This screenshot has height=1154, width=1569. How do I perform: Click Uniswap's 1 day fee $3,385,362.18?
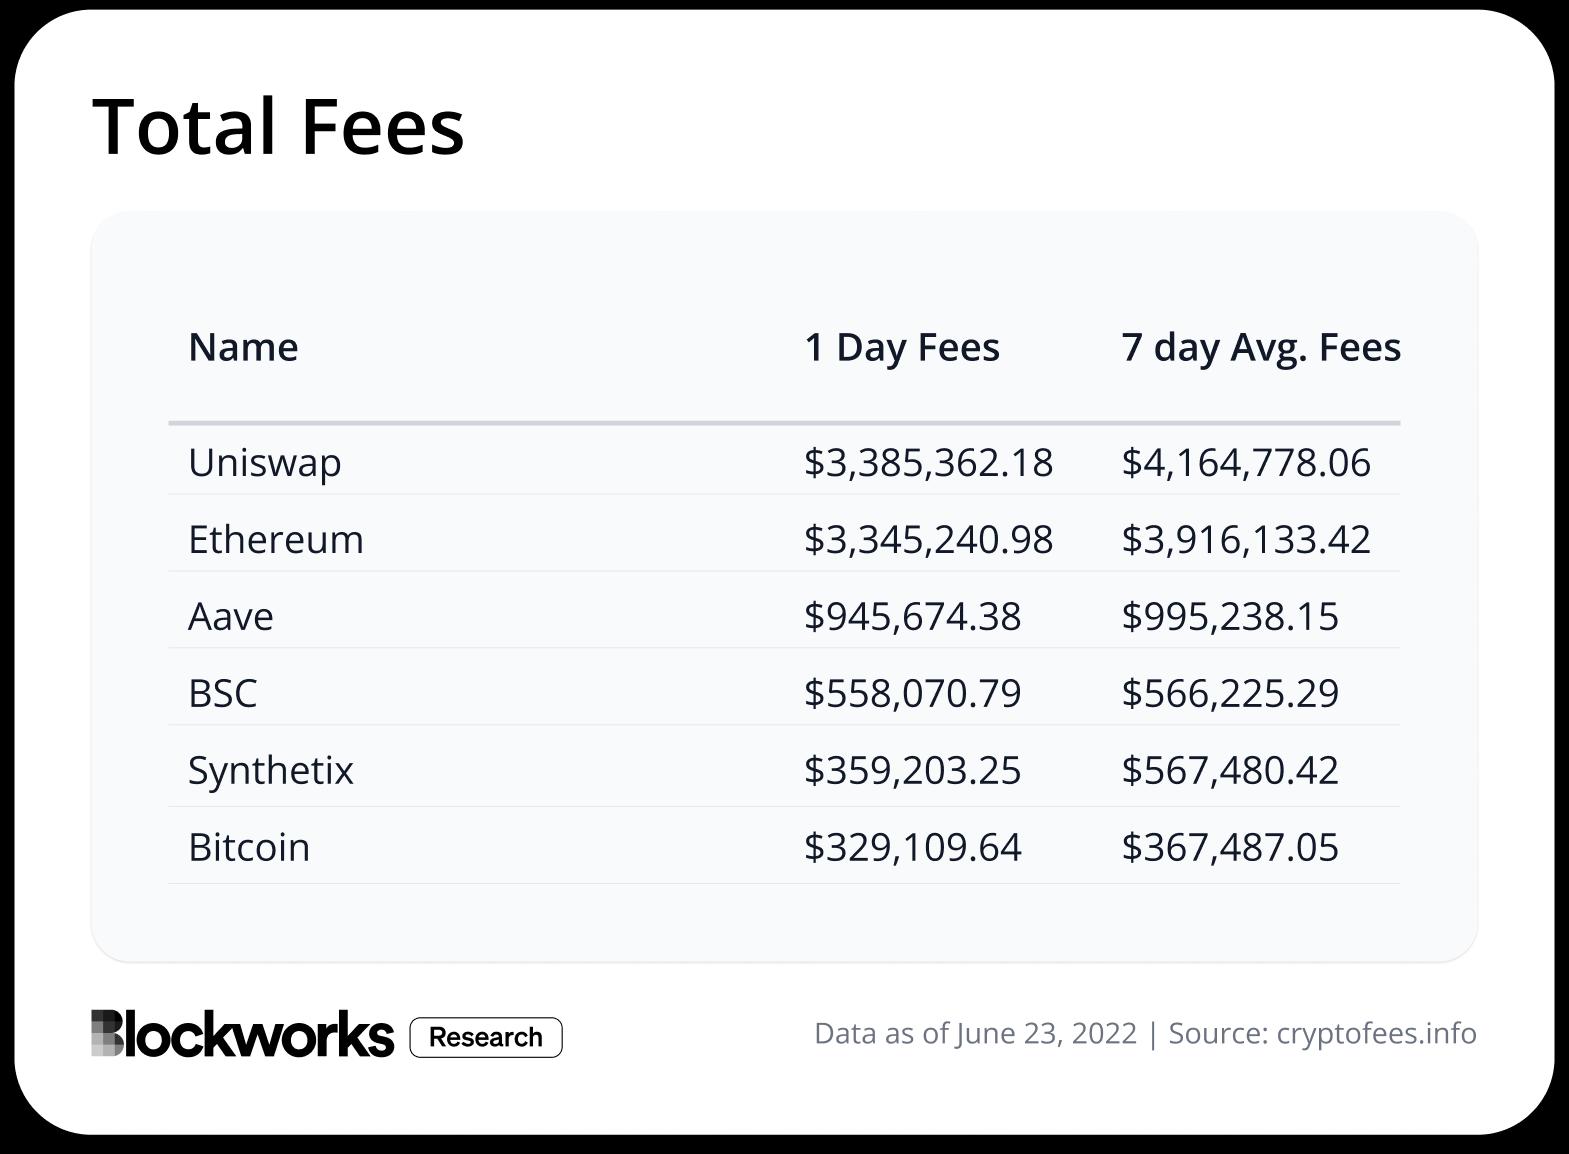coord(928,463)
